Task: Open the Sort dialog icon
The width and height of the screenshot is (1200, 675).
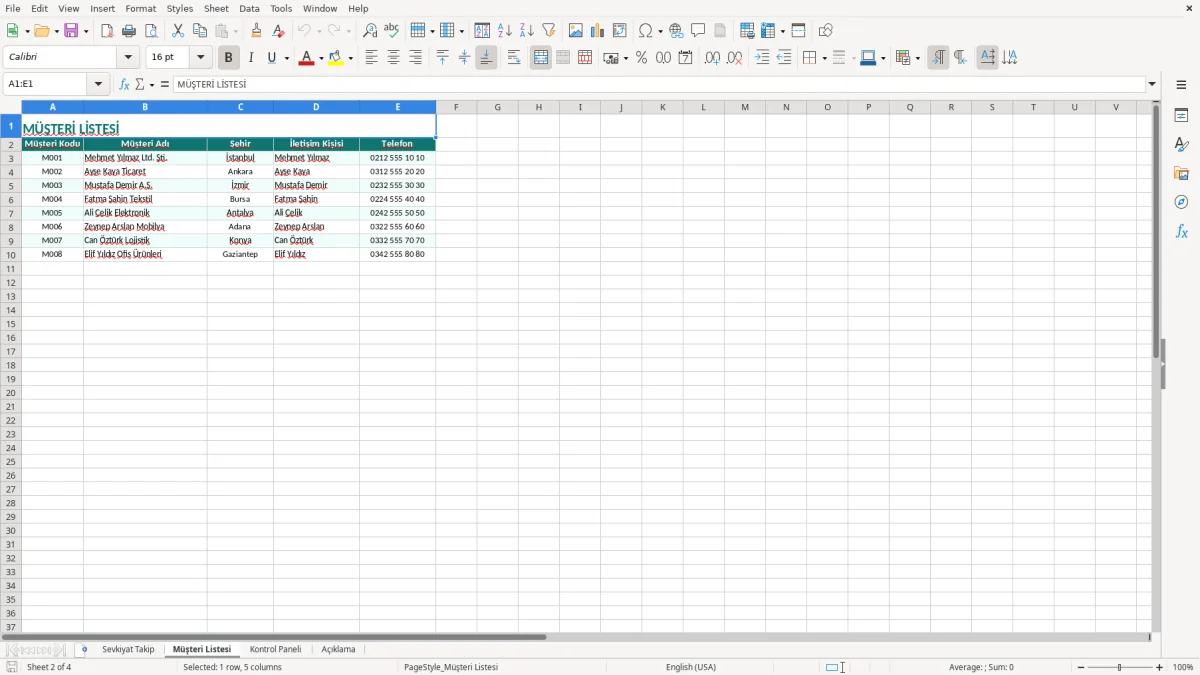Action: click(x=482, y=31)
